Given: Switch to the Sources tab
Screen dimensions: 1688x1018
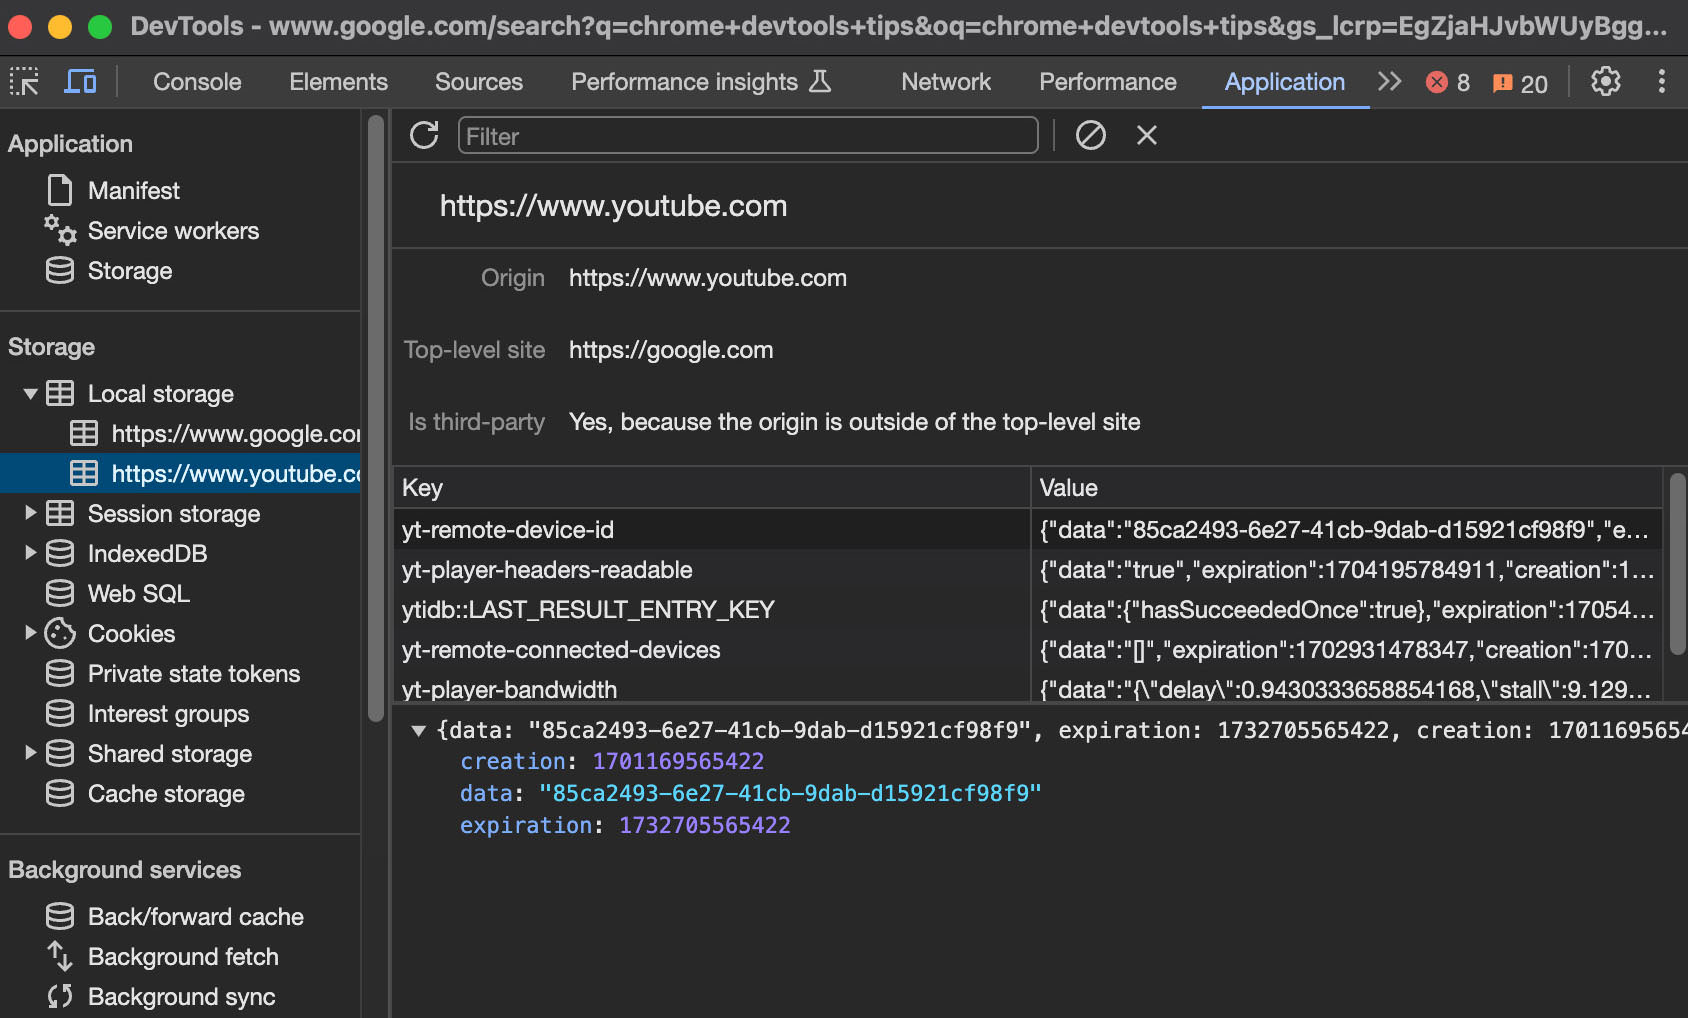Looking at the screenshot, I should (x=479, y=82).
